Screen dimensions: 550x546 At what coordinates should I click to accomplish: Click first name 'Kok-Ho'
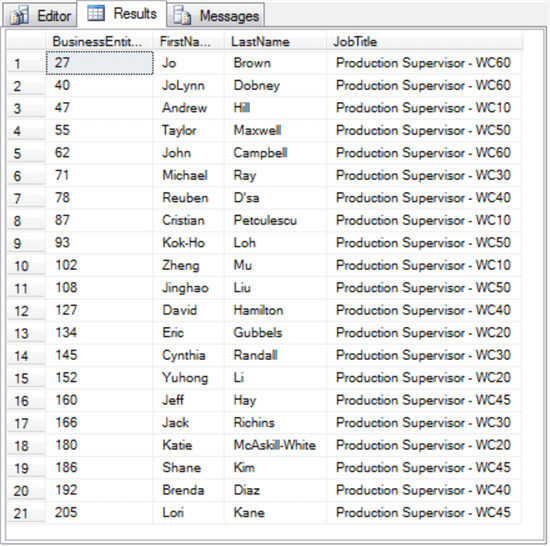click(183, 243)
